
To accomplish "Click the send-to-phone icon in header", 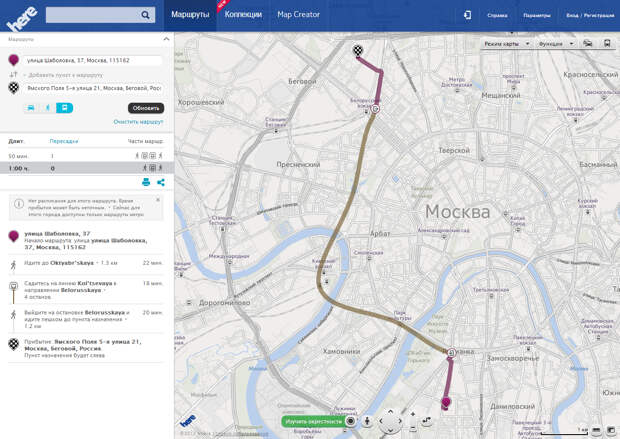I will [x=467, y=15].
